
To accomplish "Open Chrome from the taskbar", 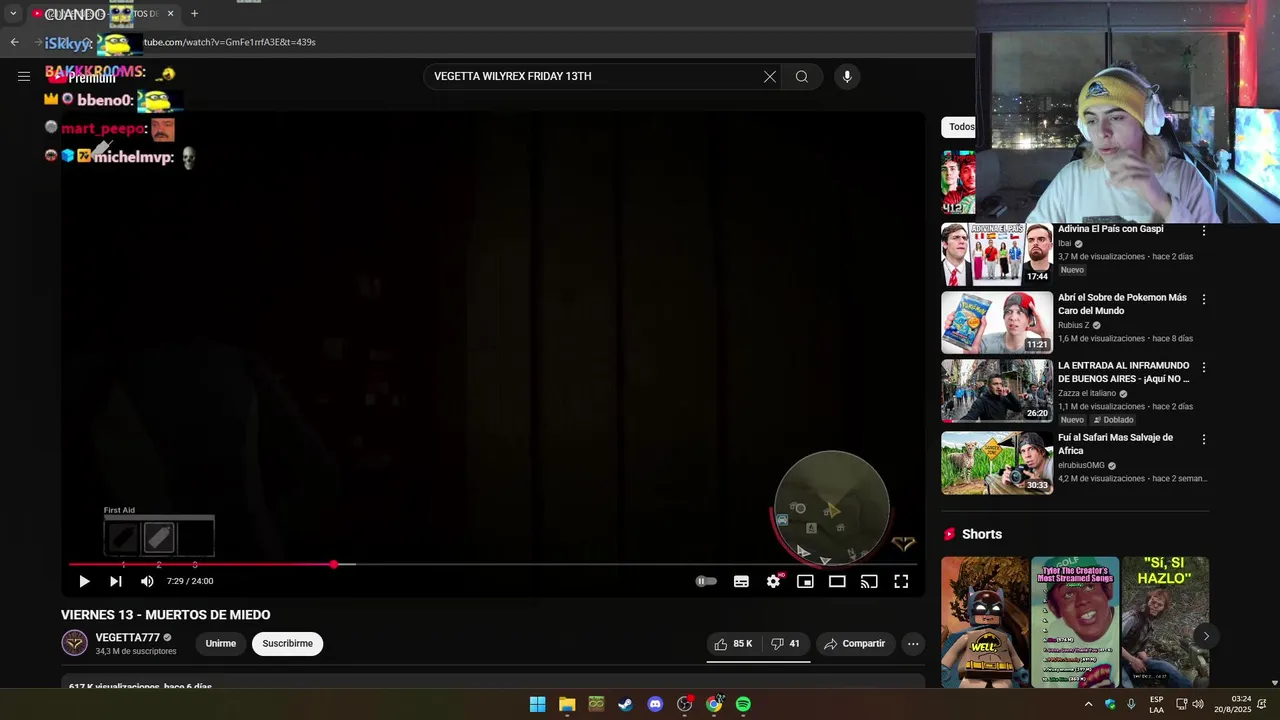I will pos(714,704).
